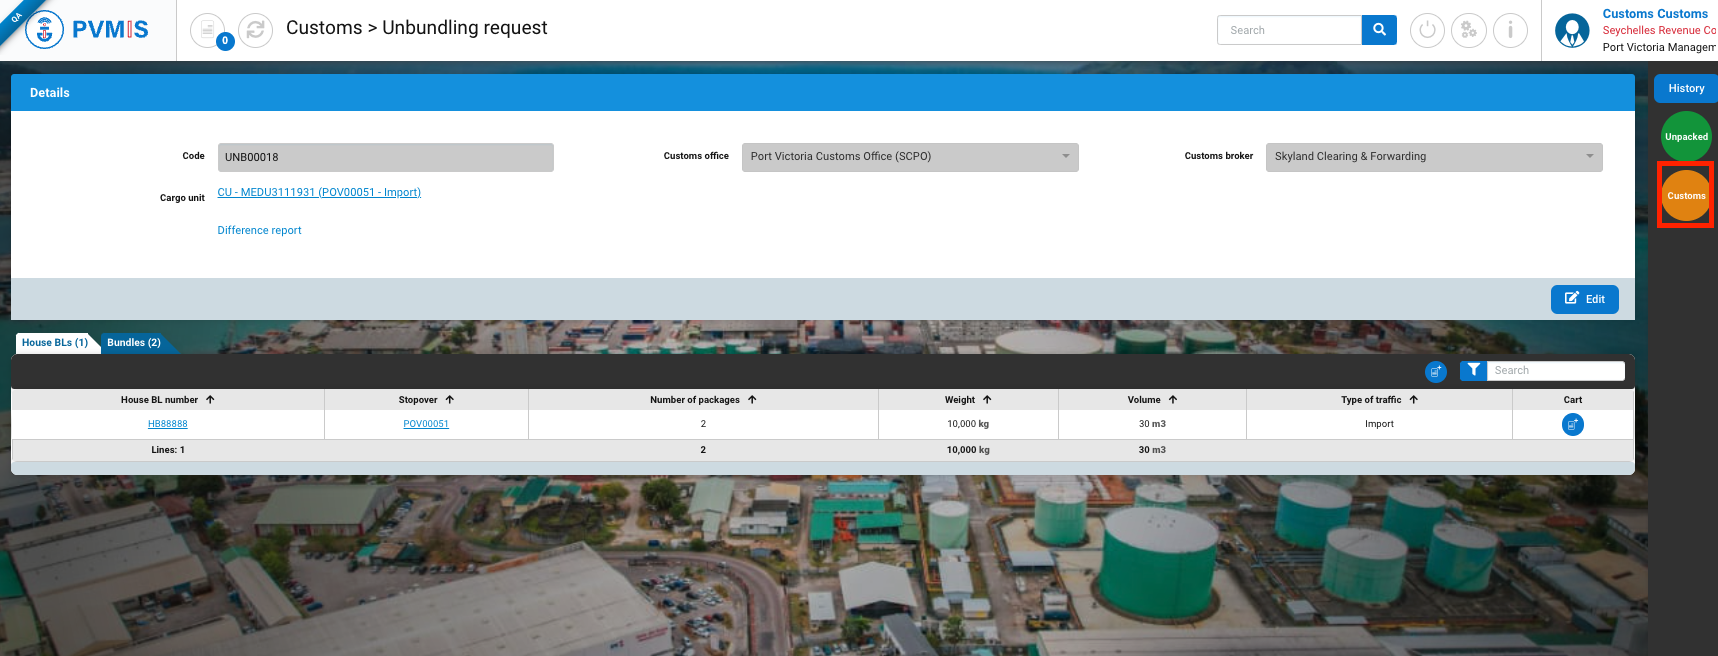Expand the Customs office dropdown

(1065, 157)
